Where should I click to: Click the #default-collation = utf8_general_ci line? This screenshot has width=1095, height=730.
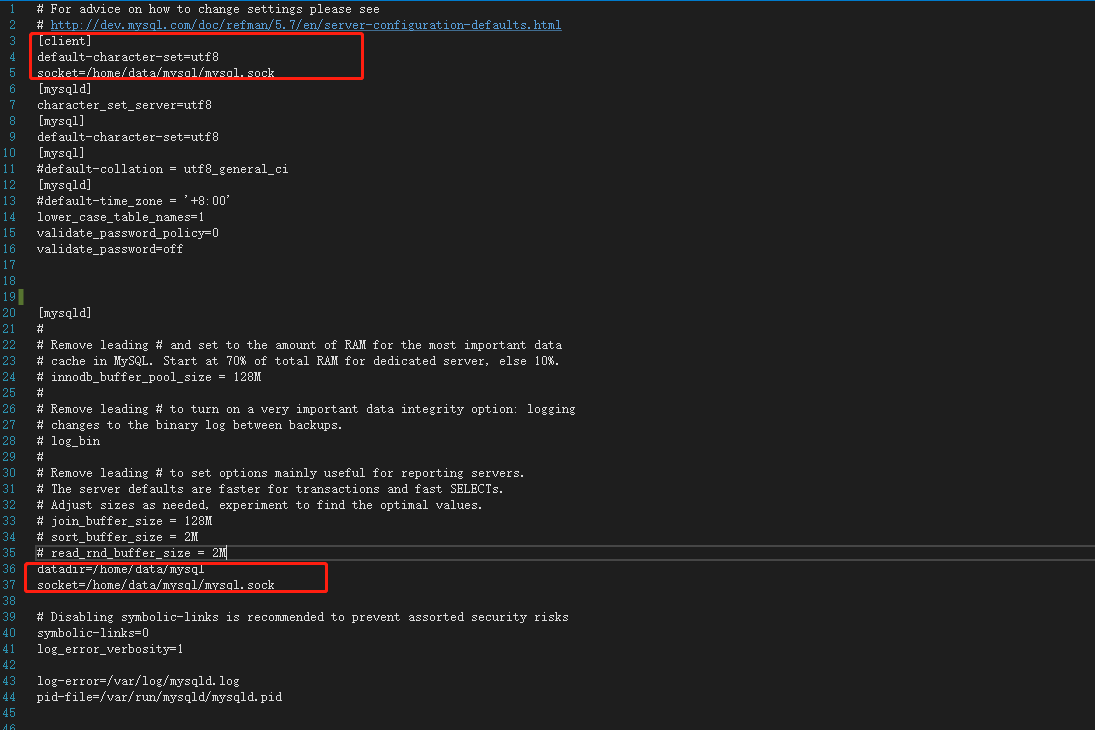(163, 170)
